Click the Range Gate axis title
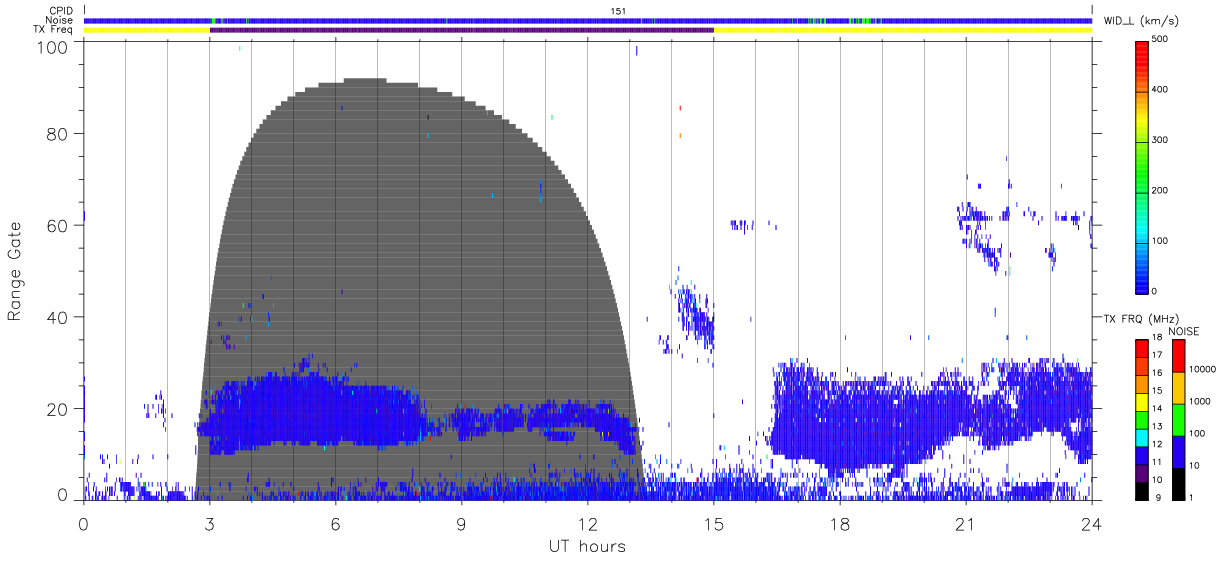The image size is (1228, 567). tap(15, 271)
